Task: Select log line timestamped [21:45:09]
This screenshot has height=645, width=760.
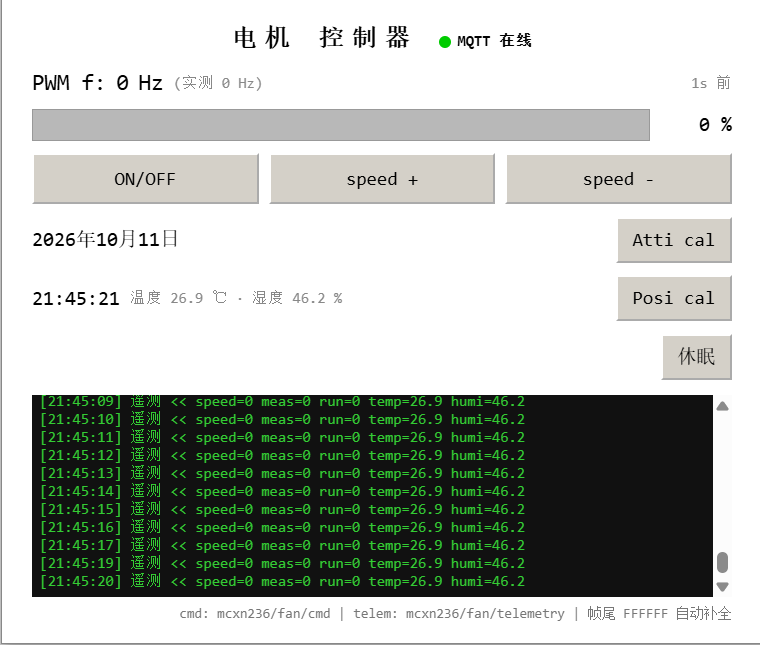Action: (x=282, y=402)
